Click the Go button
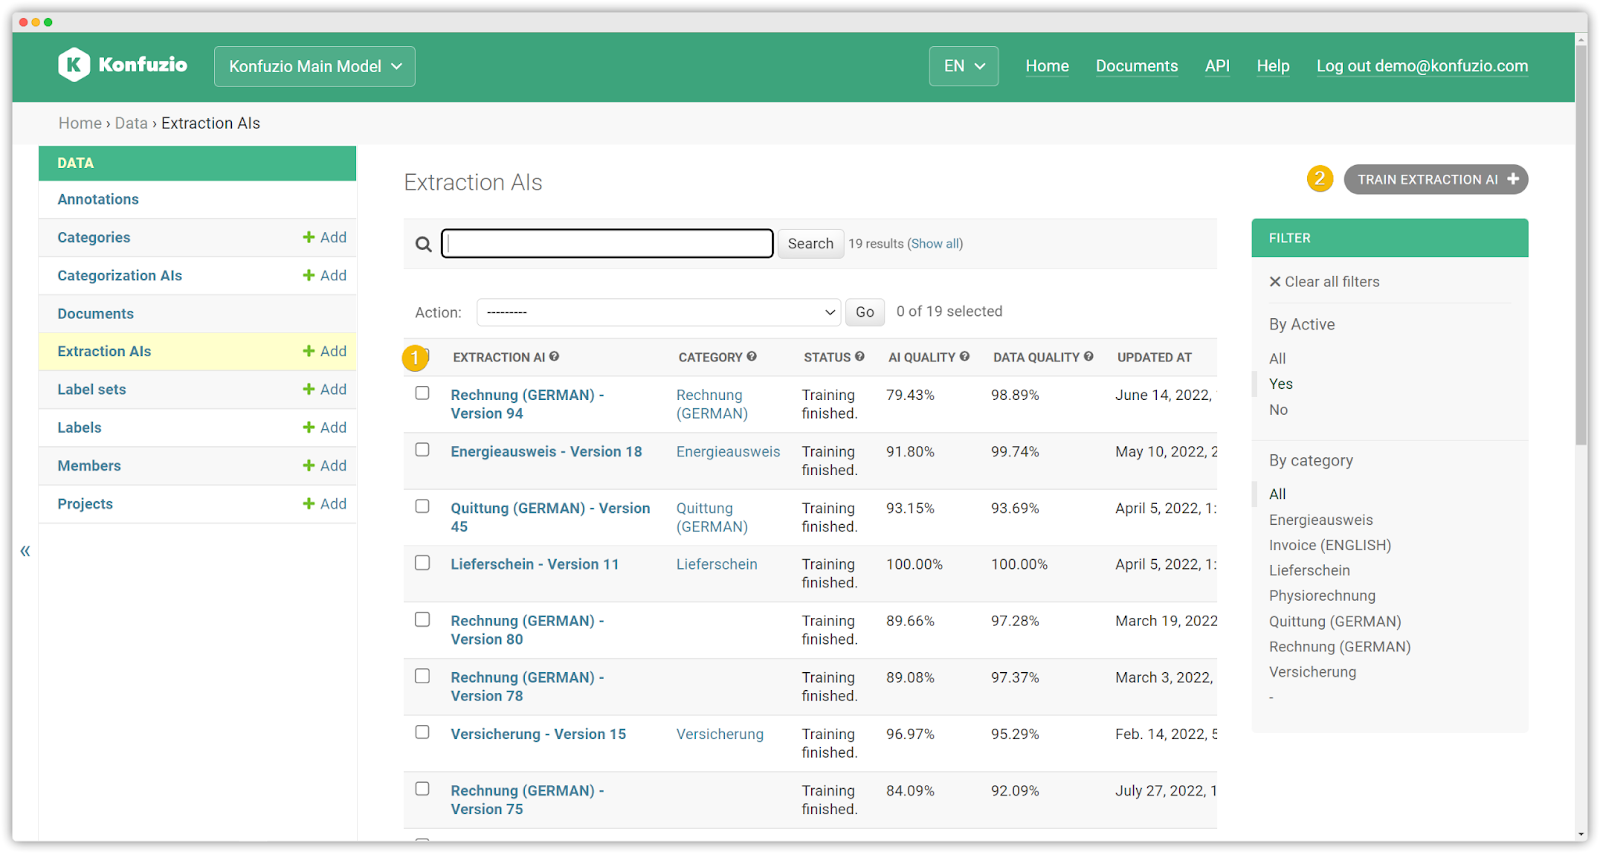The image size is (1600, 854). click(865, 312)
